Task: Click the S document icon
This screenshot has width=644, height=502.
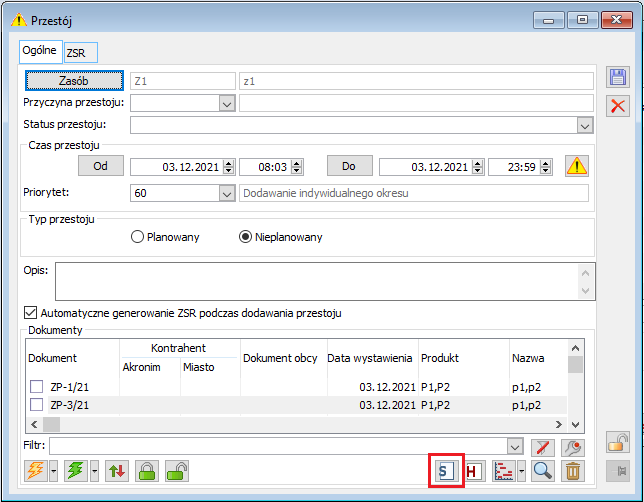Action: tap(446, 471)
